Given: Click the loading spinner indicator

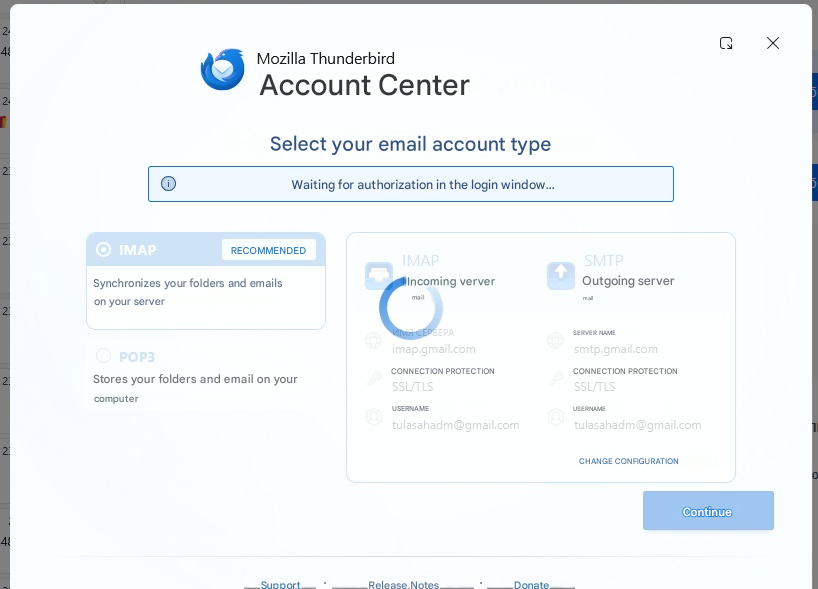Looking at the screenshot, I should click(411, 308).
